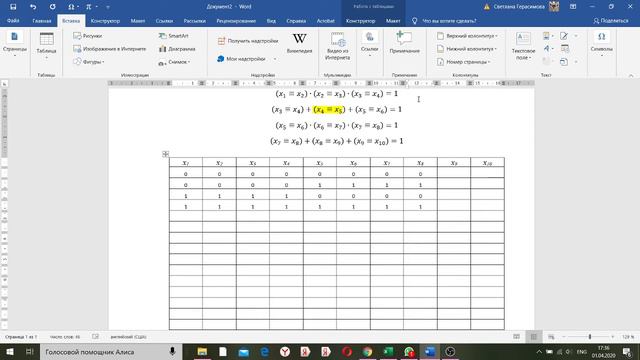Insert an equation using the Pi icon
This screenshot has height=360, width=640.
[x=89, y=7]
